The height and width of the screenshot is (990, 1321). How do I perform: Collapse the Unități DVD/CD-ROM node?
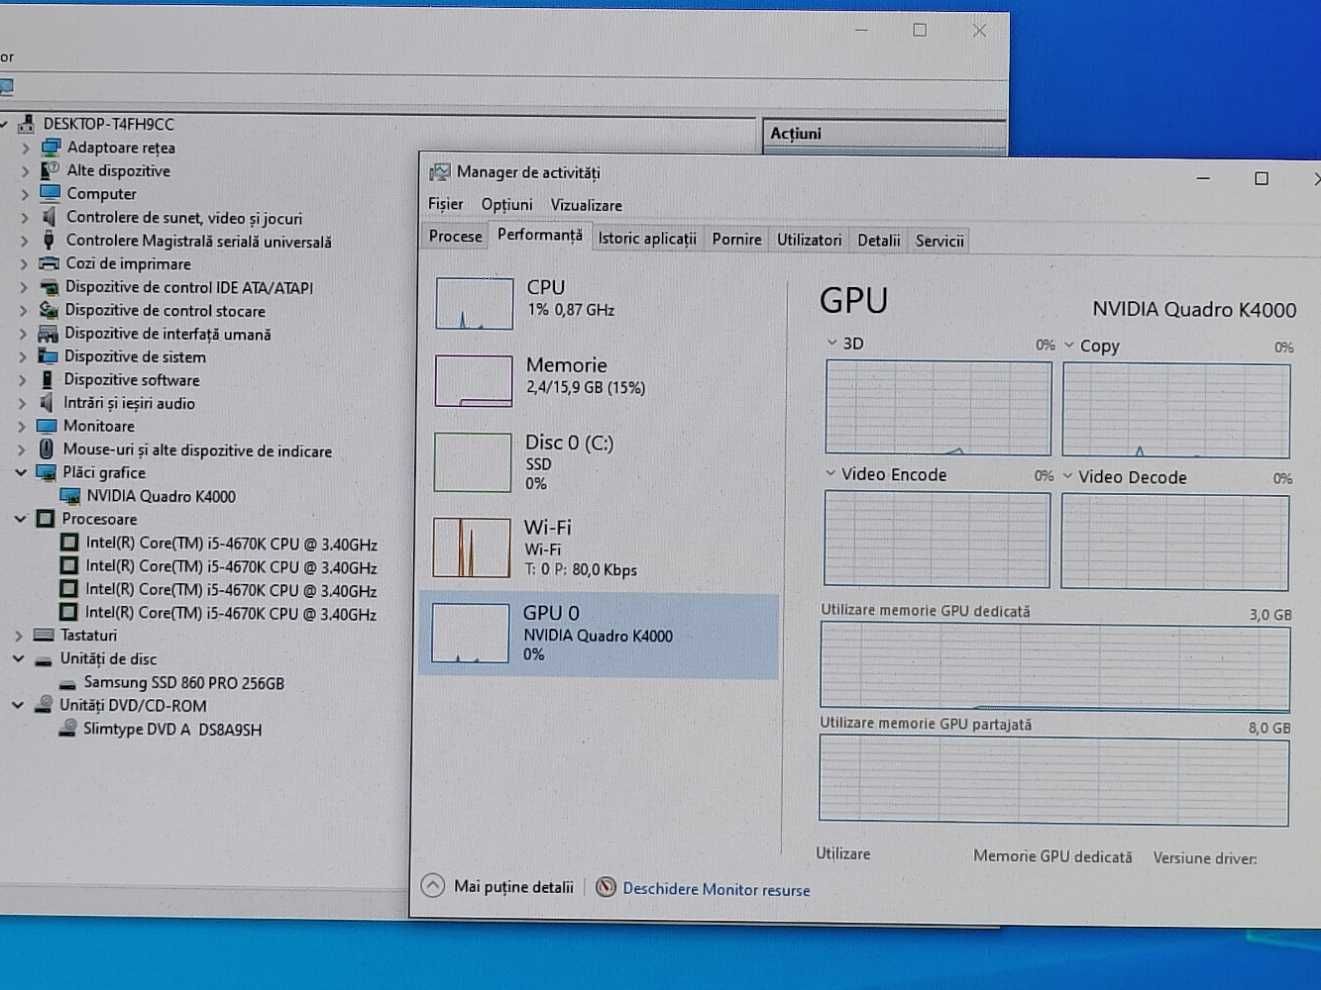point(17,705)
